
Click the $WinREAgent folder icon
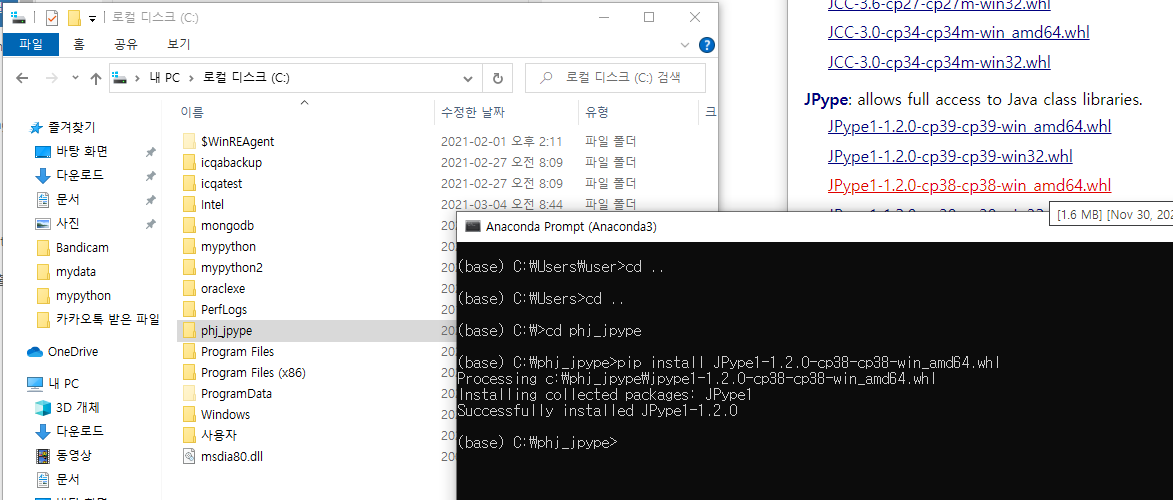tap(189, 141)
